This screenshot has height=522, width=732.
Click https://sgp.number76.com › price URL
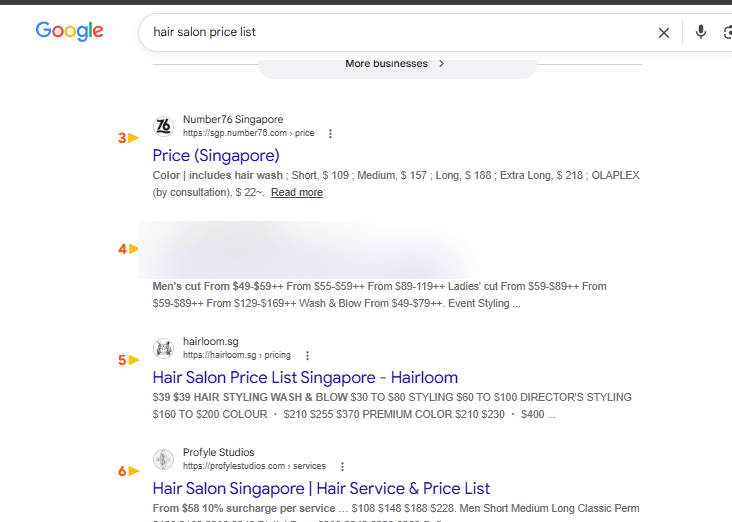[x=248, y=133]
